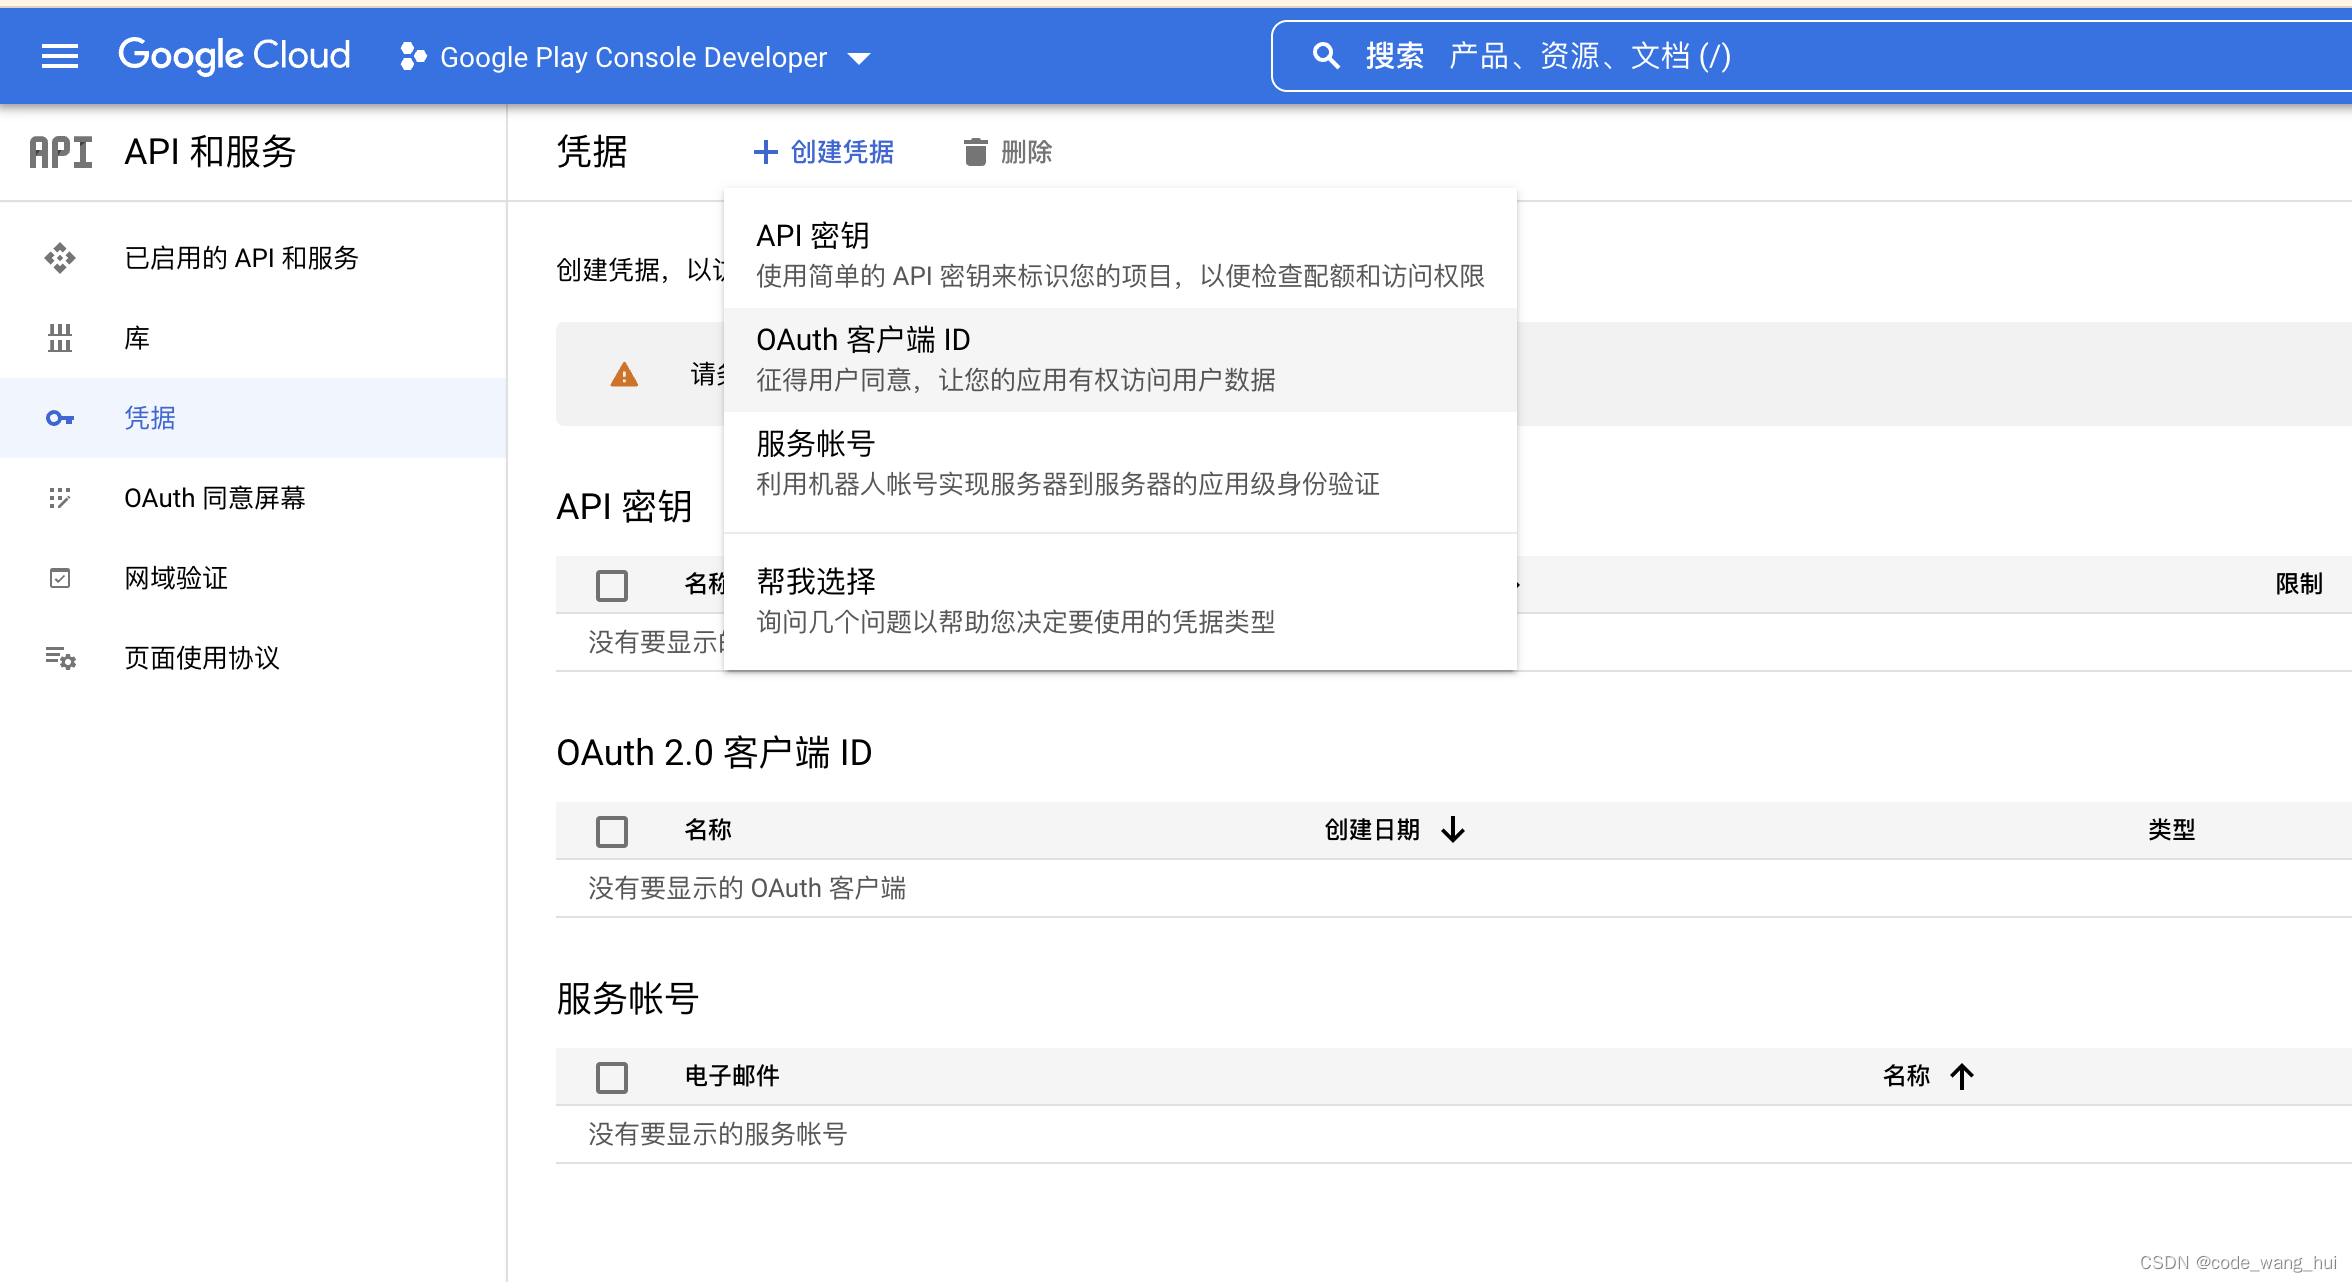Click the 删除 trash icon
The image size is (2352, 1282).
[976, 151]
